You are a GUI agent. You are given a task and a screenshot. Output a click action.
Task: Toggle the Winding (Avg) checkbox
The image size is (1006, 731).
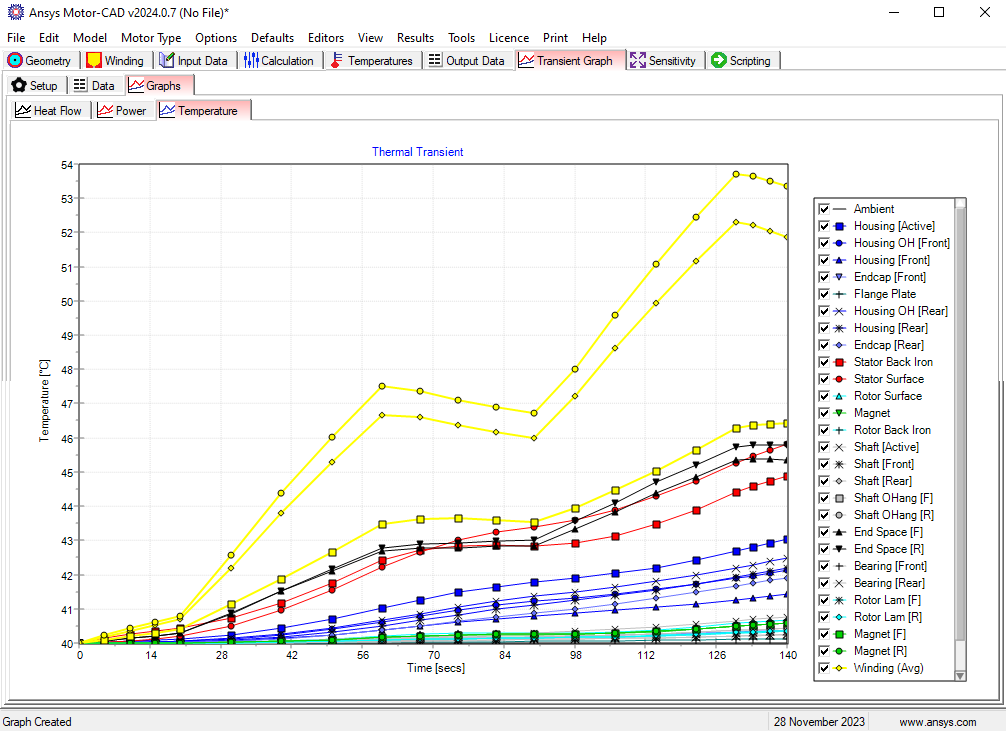tap(824, 668)
